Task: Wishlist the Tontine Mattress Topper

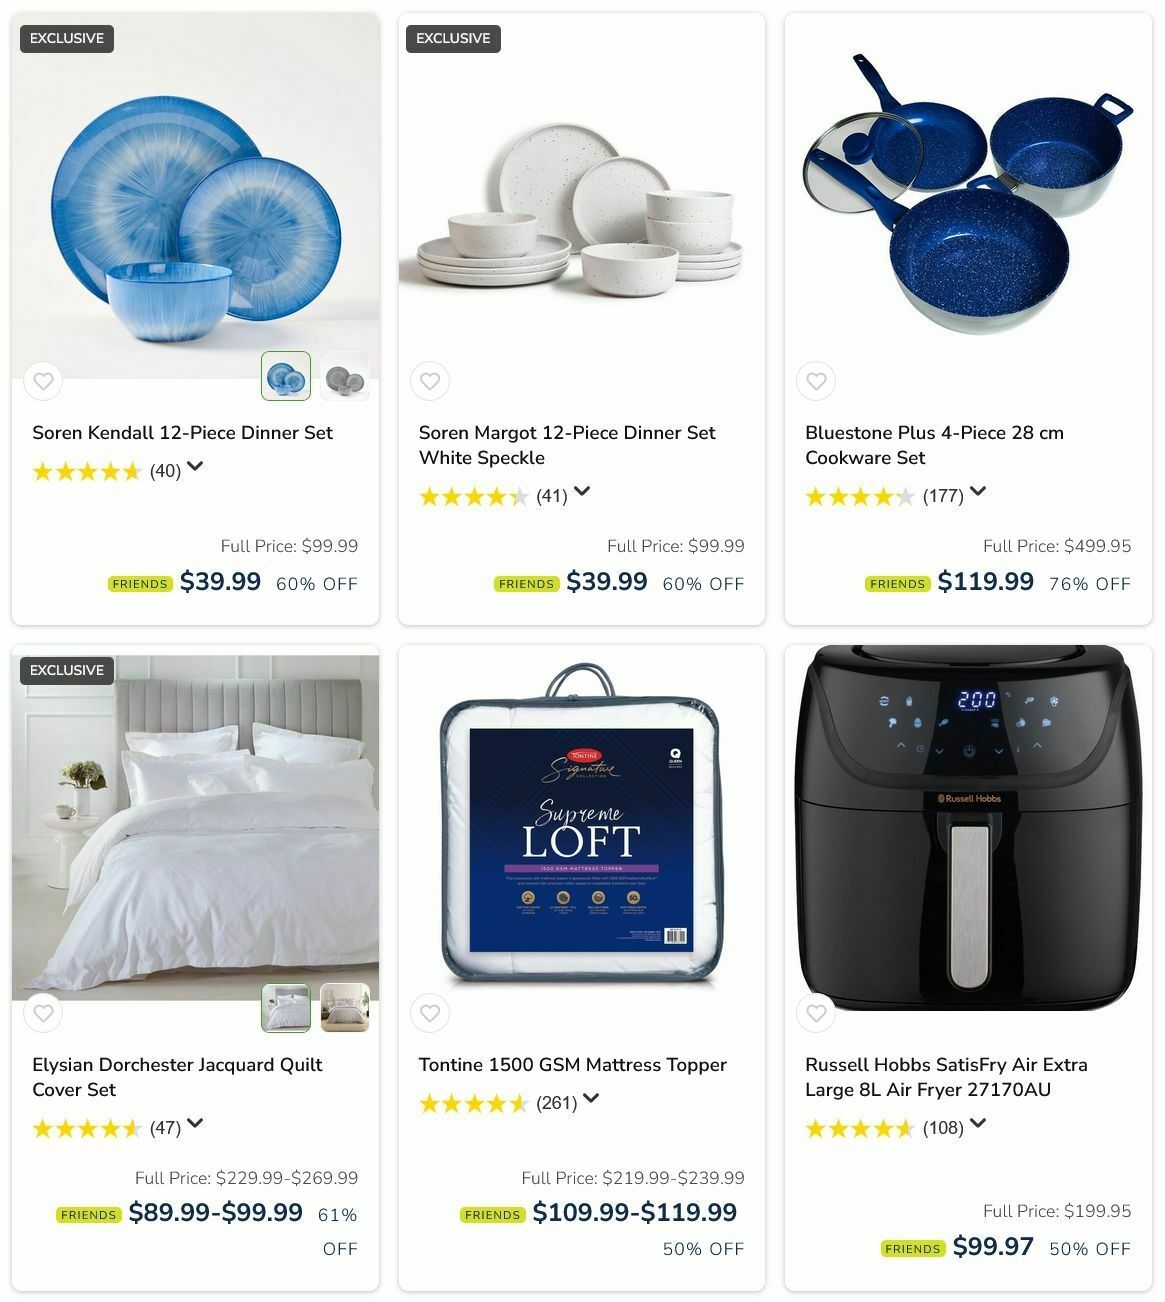Action: tap(430, 1013)
